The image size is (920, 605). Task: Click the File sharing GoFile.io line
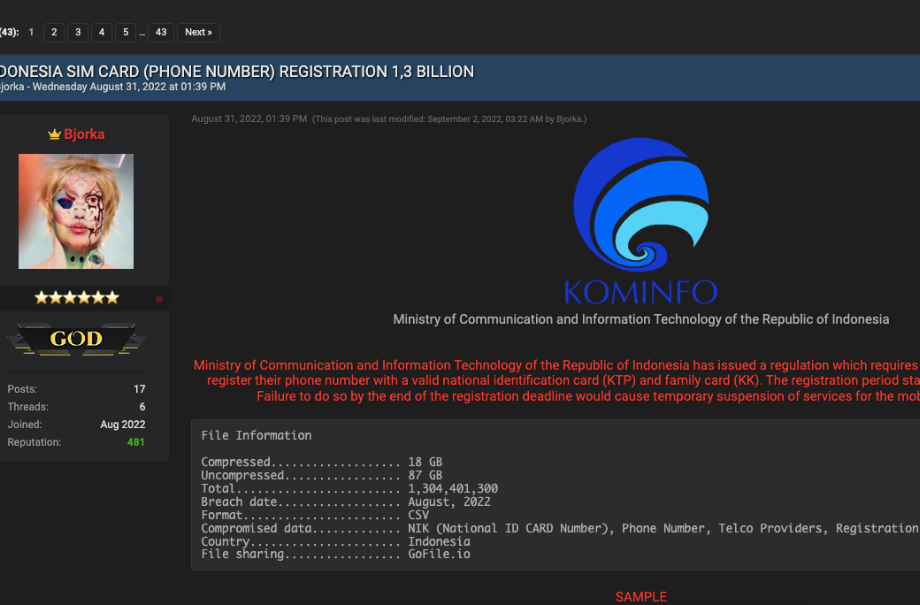click(x=336, y=554)
